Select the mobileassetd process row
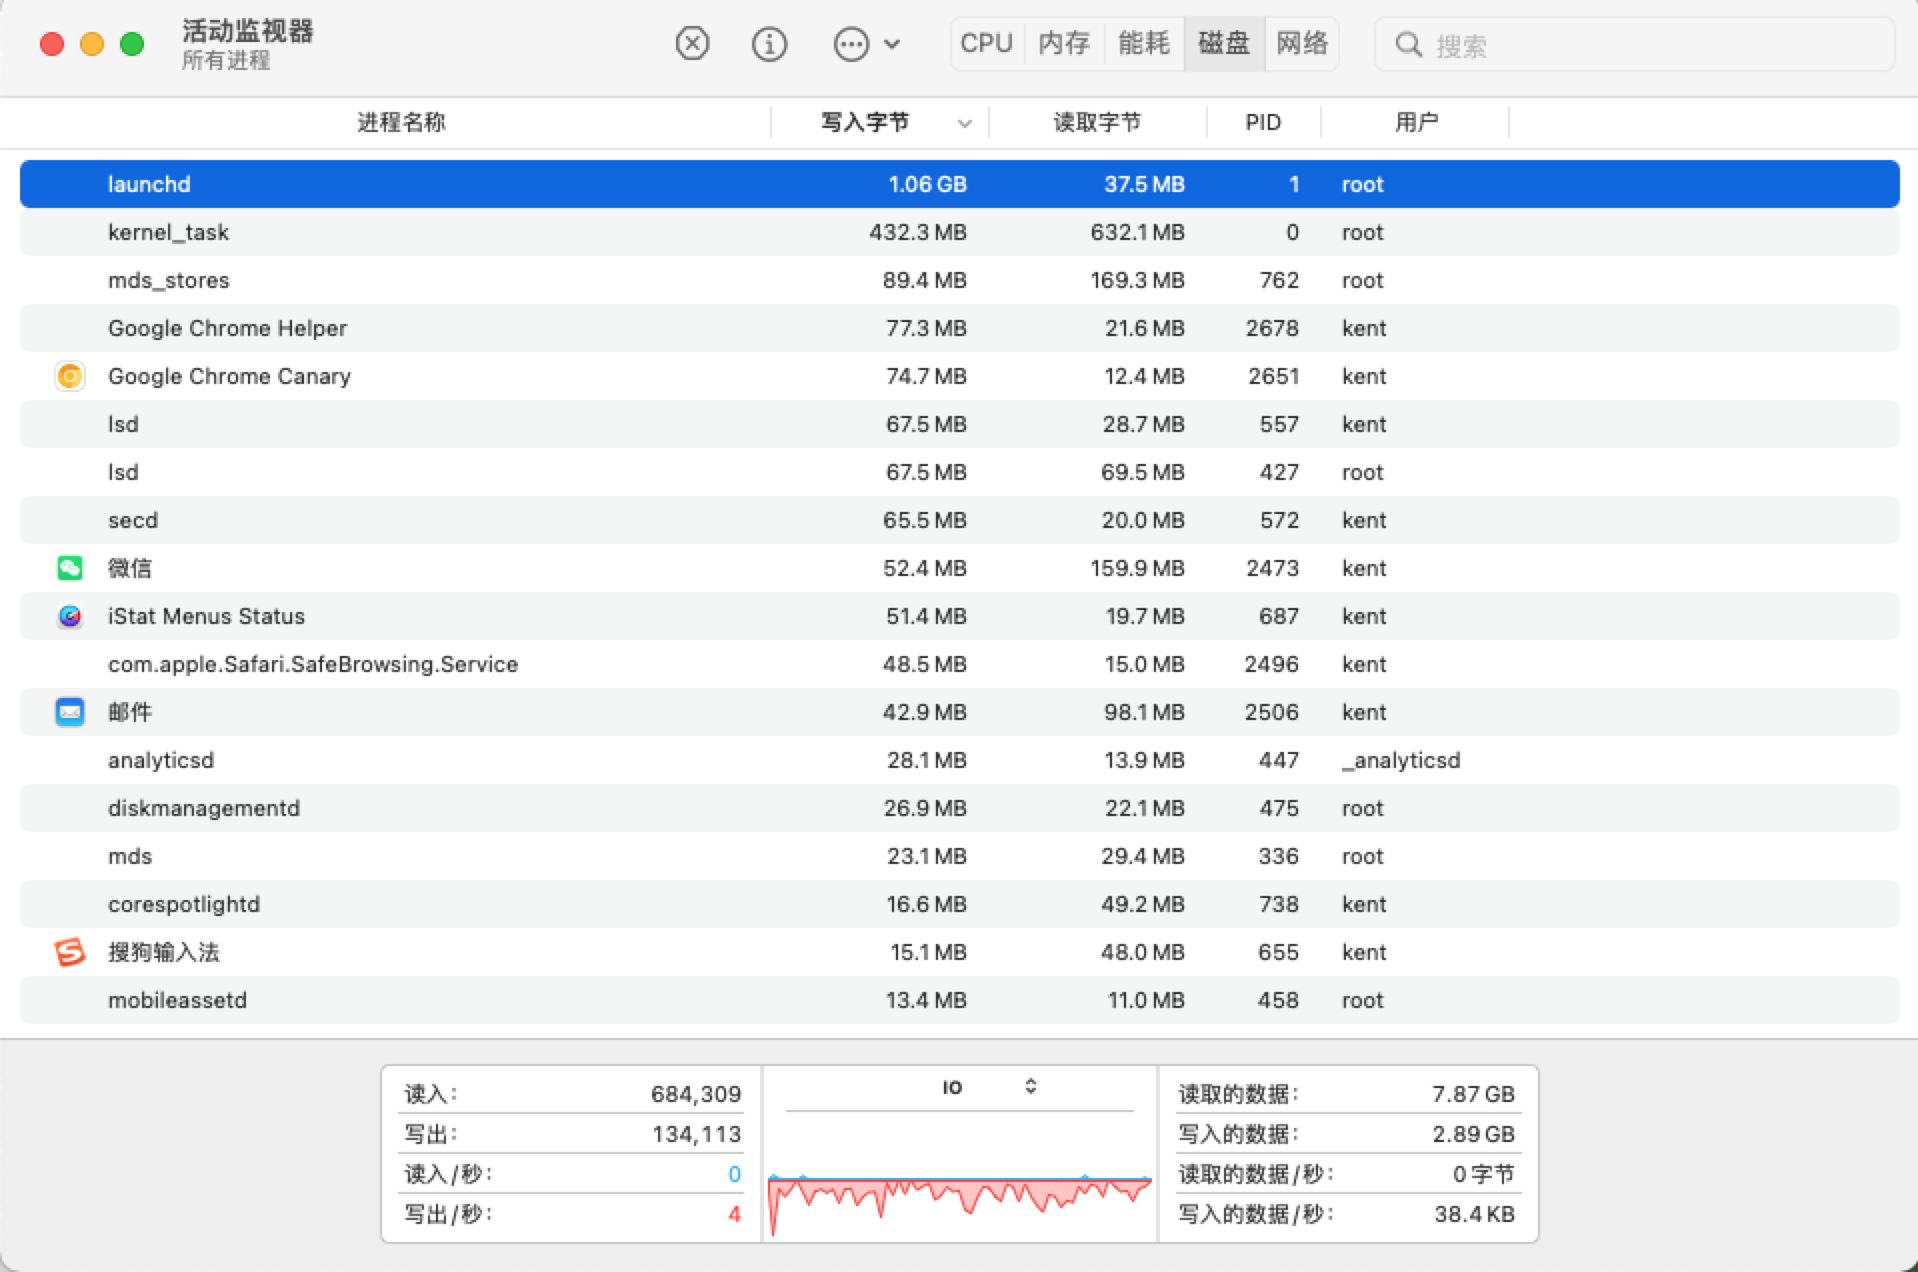This screenshot has height=1272, width=1918. 959,1000
